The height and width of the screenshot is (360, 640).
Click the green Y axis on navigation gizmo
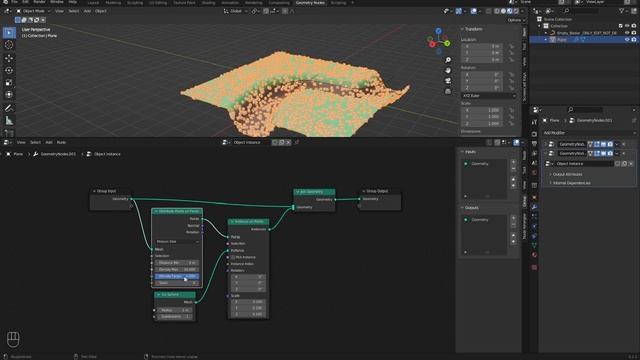tap(447, 43)
